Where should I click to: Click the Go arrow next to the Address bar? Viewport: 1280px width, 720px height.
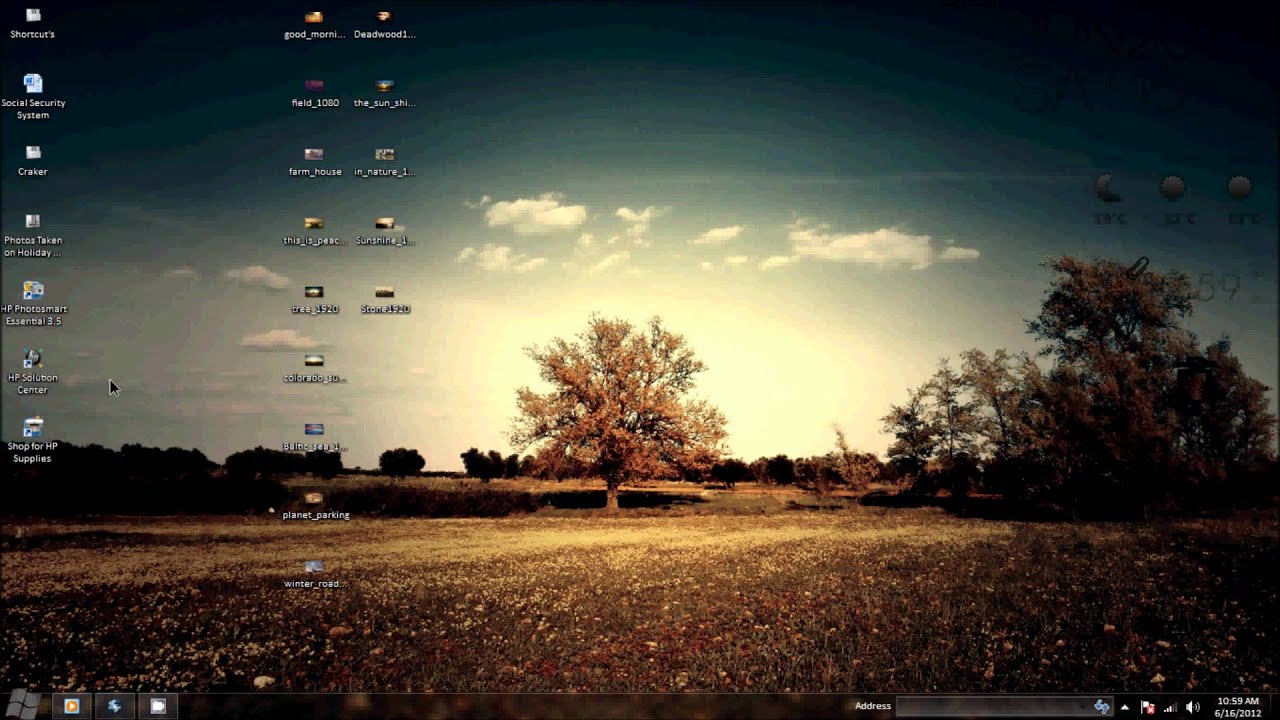click(x=1102, y=706)
